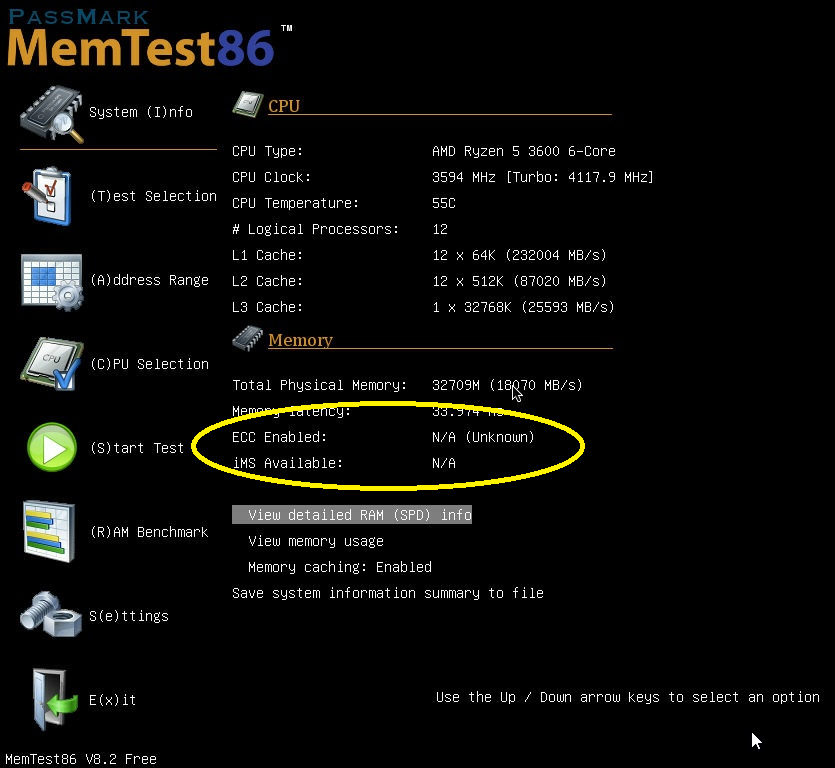Select (A)ddress Range menu label
Viewport: 835px width, 768px height.
tap(149, 281)
